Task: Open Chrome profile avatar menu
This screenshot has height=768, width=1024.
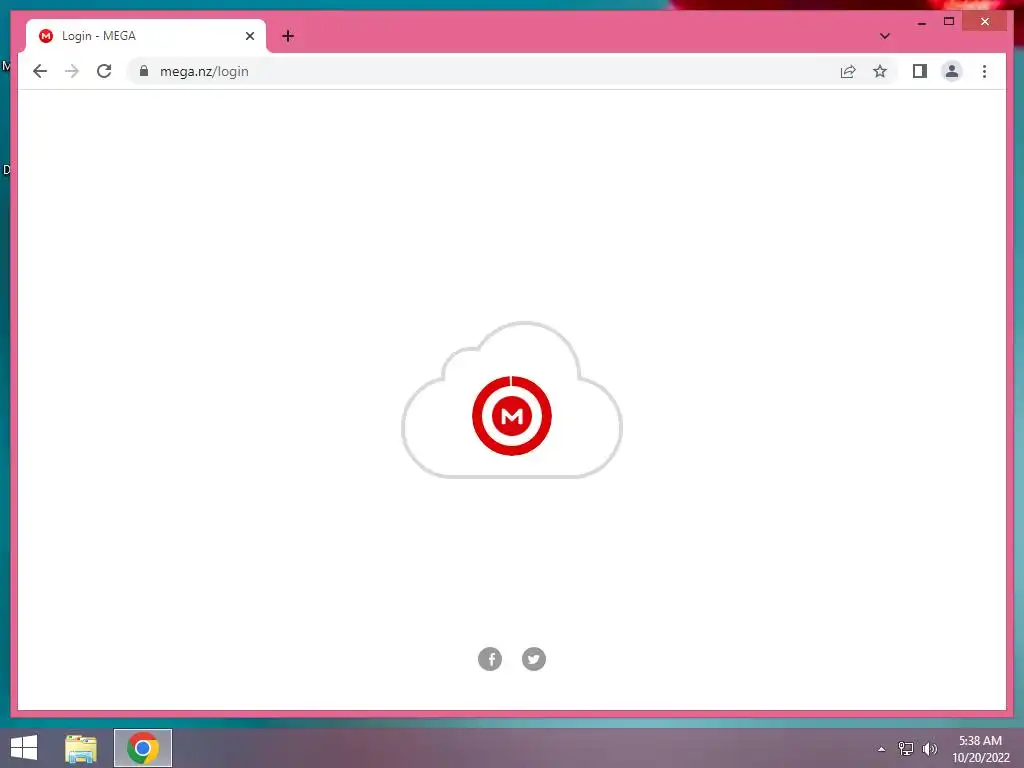Action: click(952, 71)
